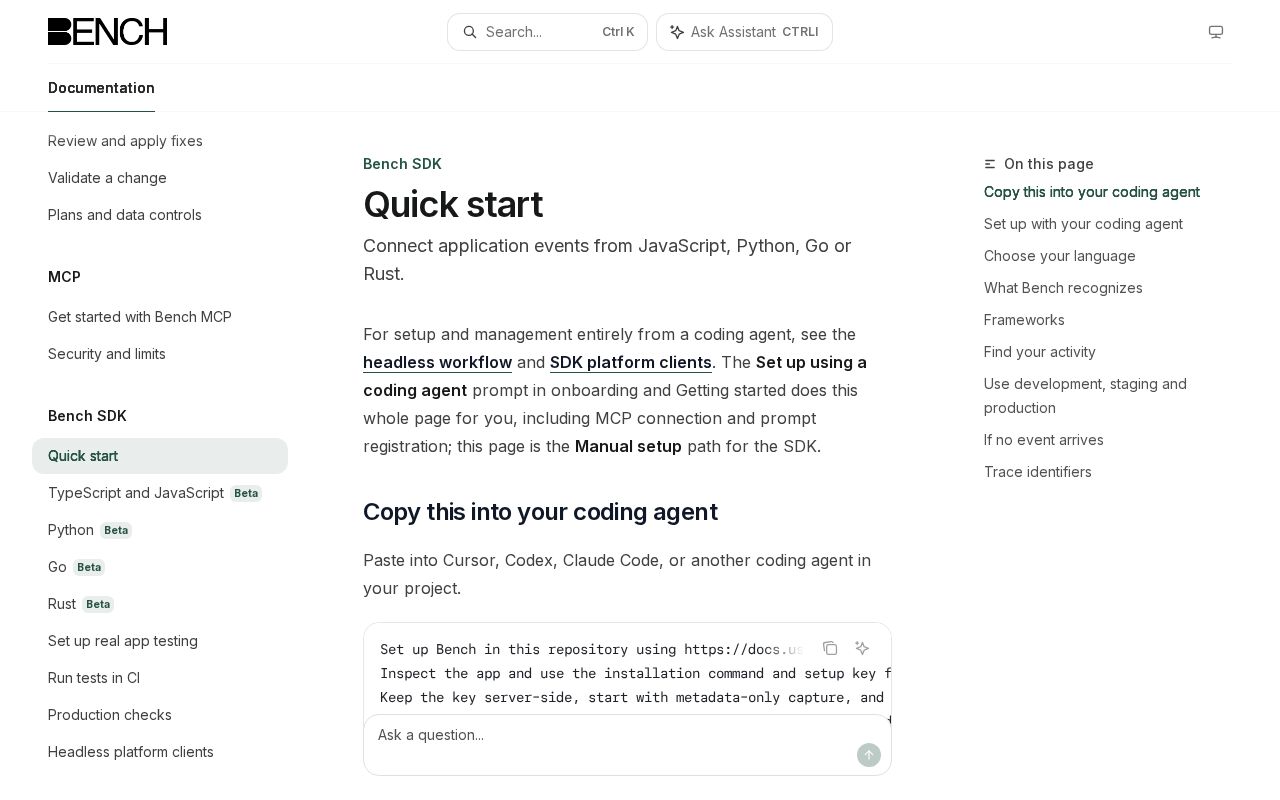The image size is (1280, 800).
Task: Jump to Choose your language section
Action: point(1060,256)
